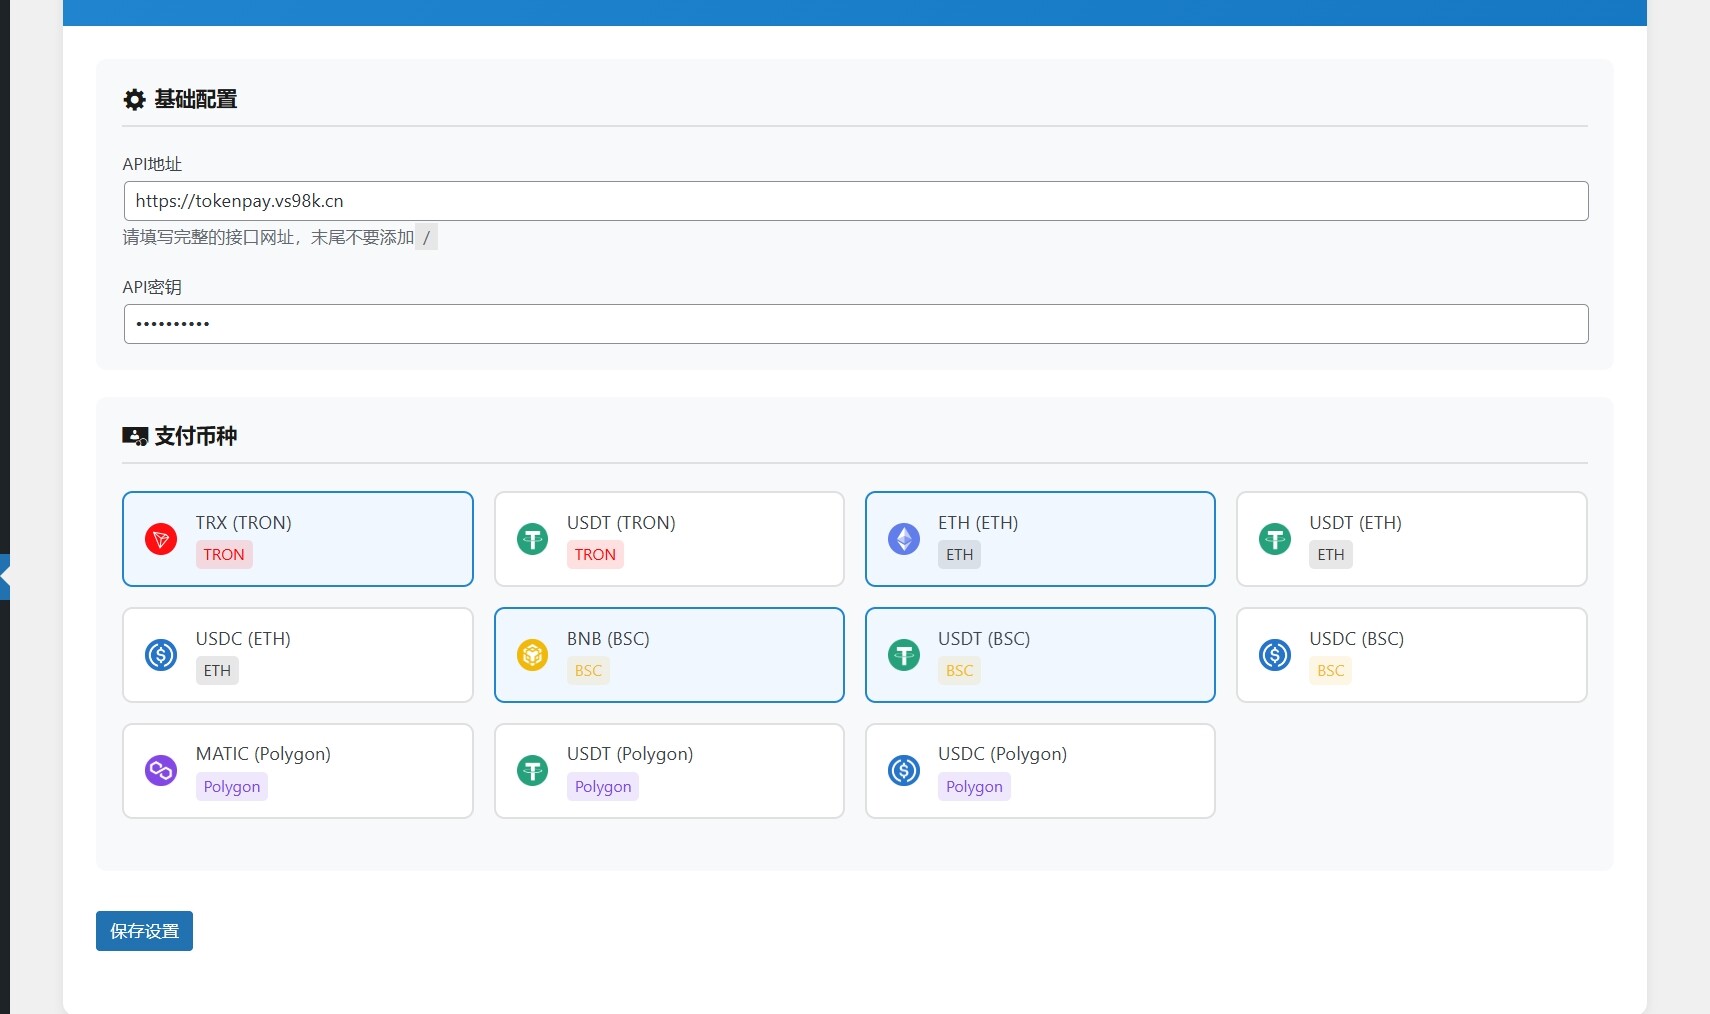Click the yellow BNB coin icon
Screen dimensions: 1710x1014
pyautogui.click(x=532, y=655)
